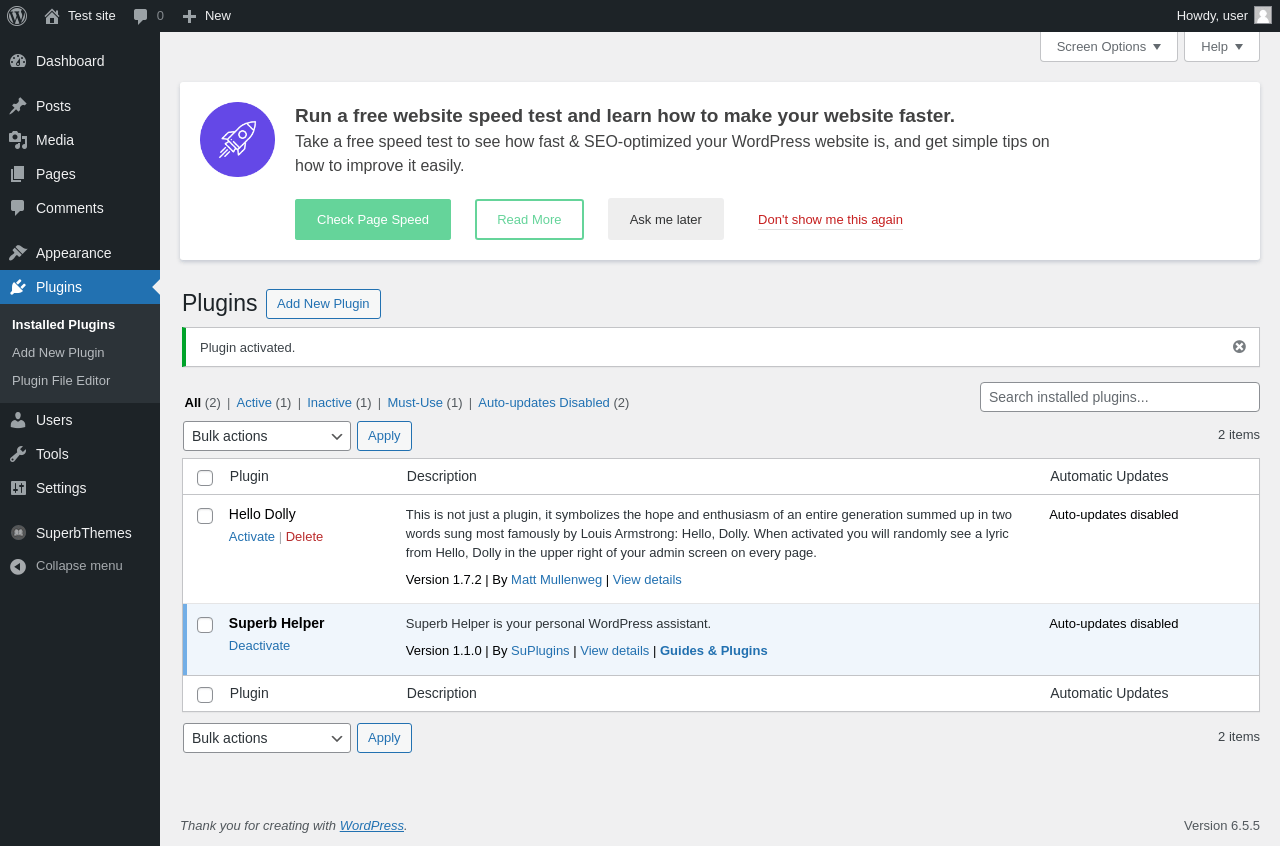The width and height of the screenshot is (1280, 846).
Task: Open Plugin File Editor submenu item
Action: click(61, 381)
